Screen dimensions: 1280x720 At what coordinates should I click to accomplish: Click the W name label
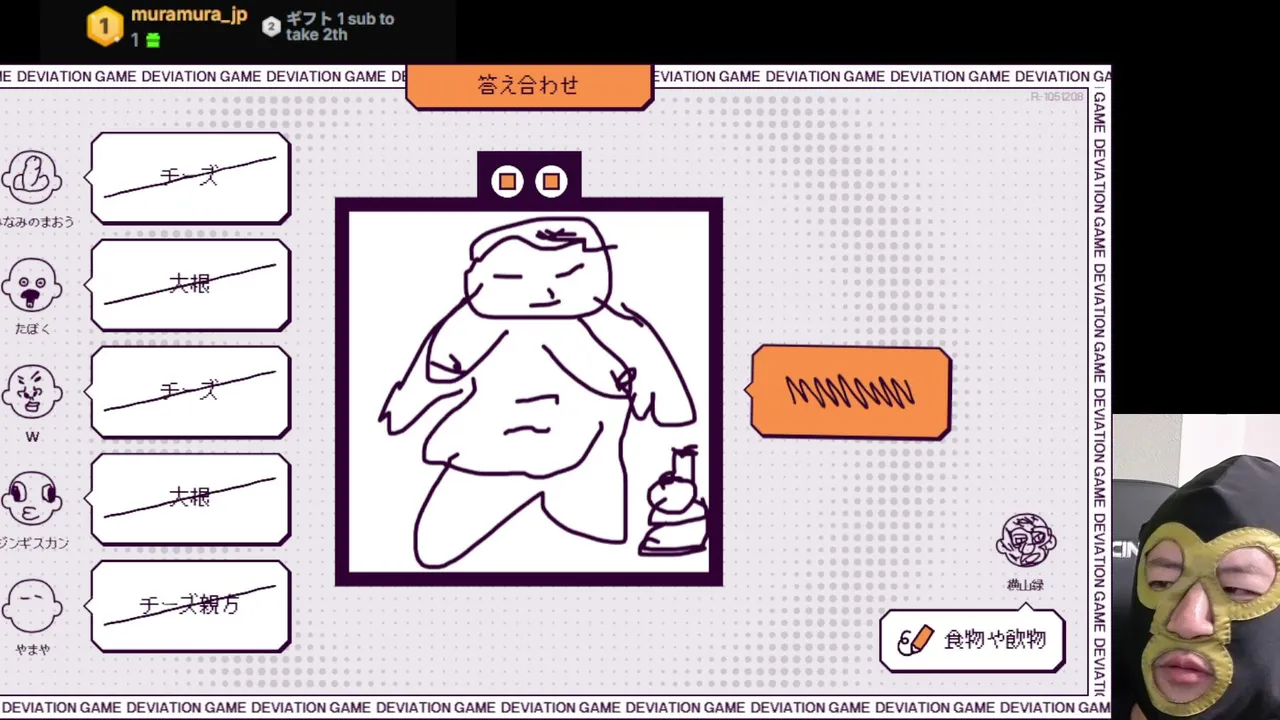[x=32, y=437]
